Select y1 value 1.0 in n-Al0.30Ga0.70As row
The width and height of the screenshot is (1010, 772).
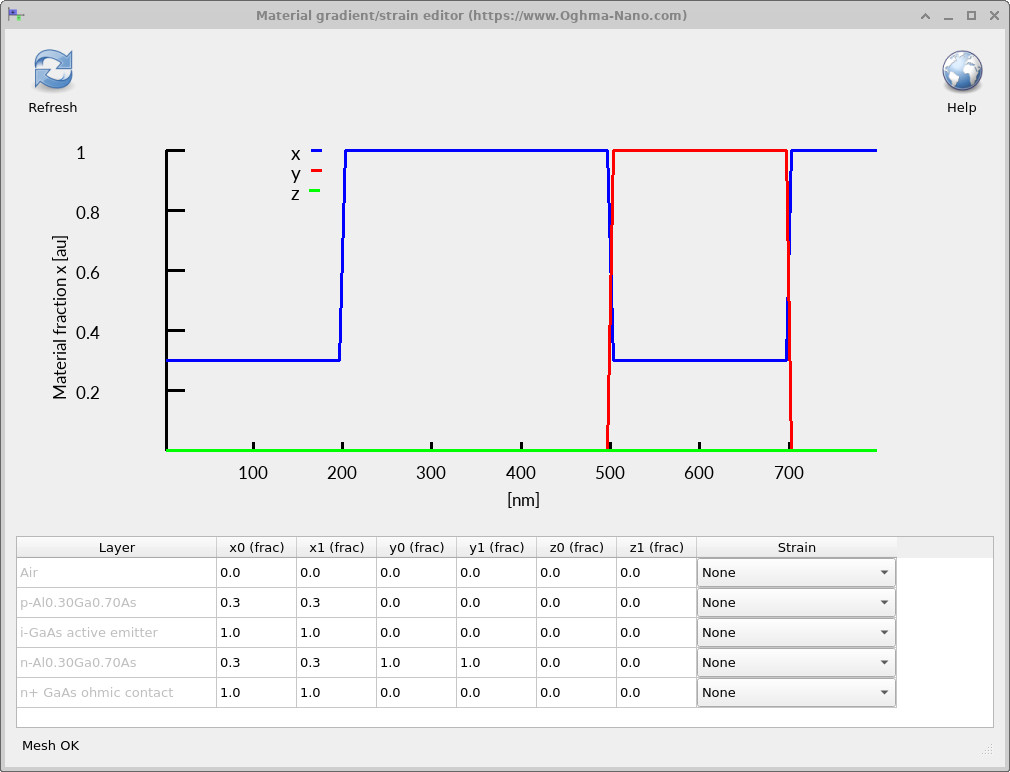(496, 663)
